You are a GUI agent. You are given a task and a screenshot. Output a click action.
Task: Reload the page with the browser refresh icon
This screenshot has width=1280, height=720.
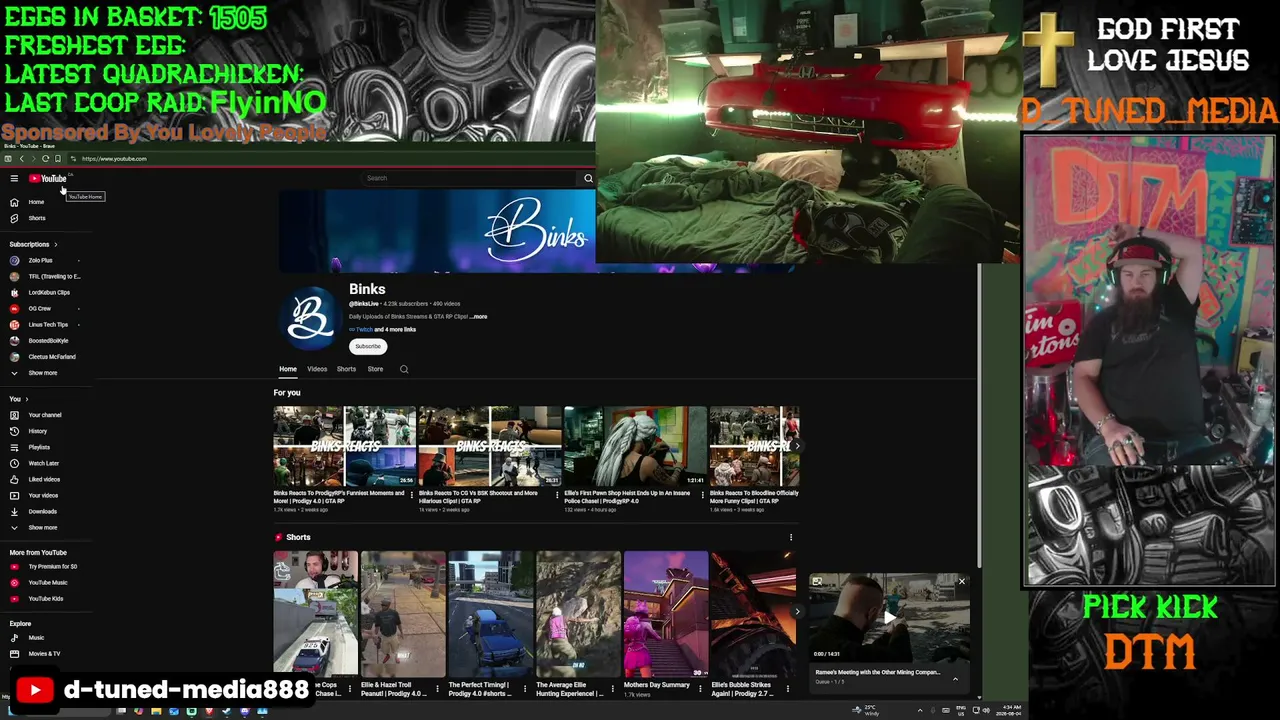[x=45, y=159]
